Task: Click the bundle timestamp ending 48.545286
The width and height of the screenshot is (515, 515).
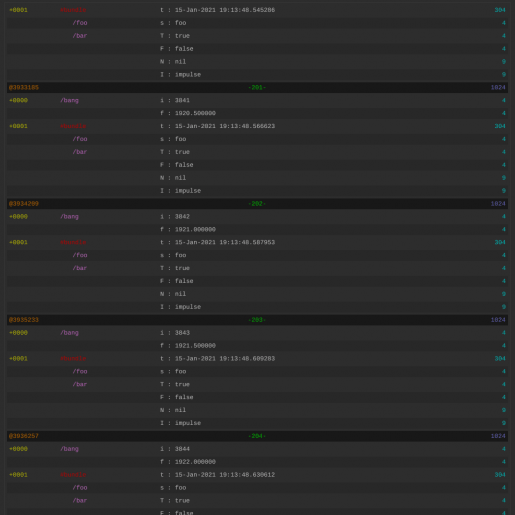Action: coord(225,10)
